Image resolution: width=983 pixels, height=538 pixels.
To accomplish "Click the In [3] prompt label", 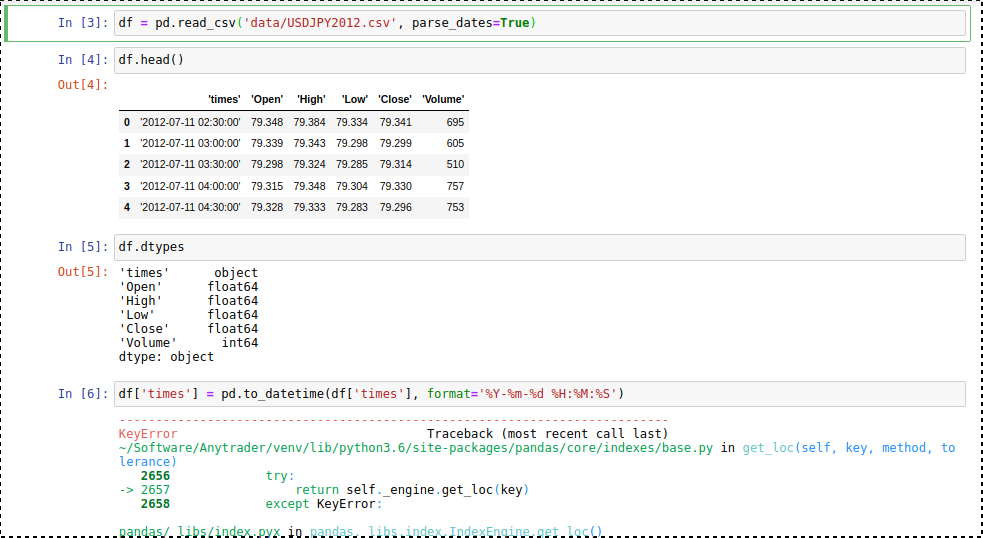I will pos(83,23).
